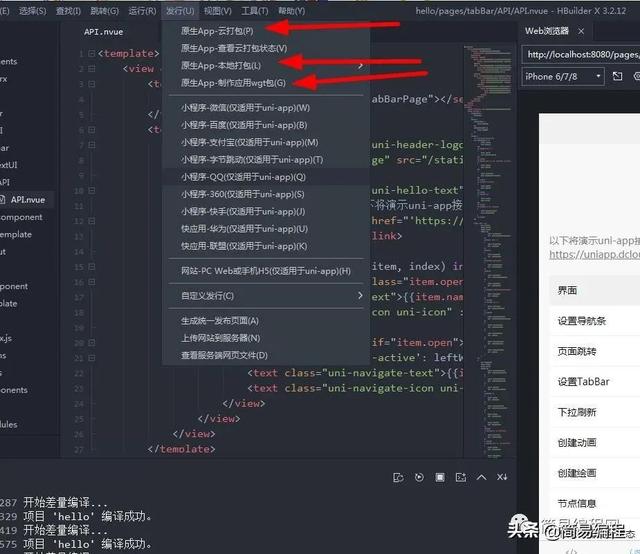Click the rotate screen icon beside device selector
The image size is (640, 554).
tap(618, 76)
